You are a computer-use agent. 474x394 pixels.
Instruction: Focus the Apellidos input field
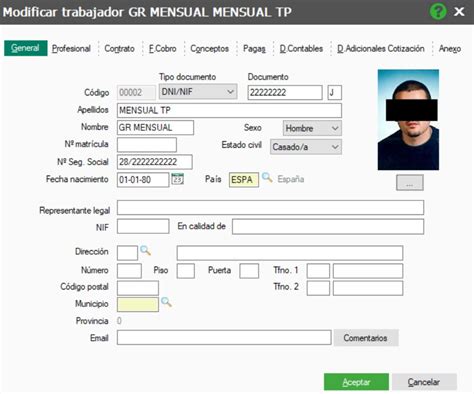tap(229, 110)
